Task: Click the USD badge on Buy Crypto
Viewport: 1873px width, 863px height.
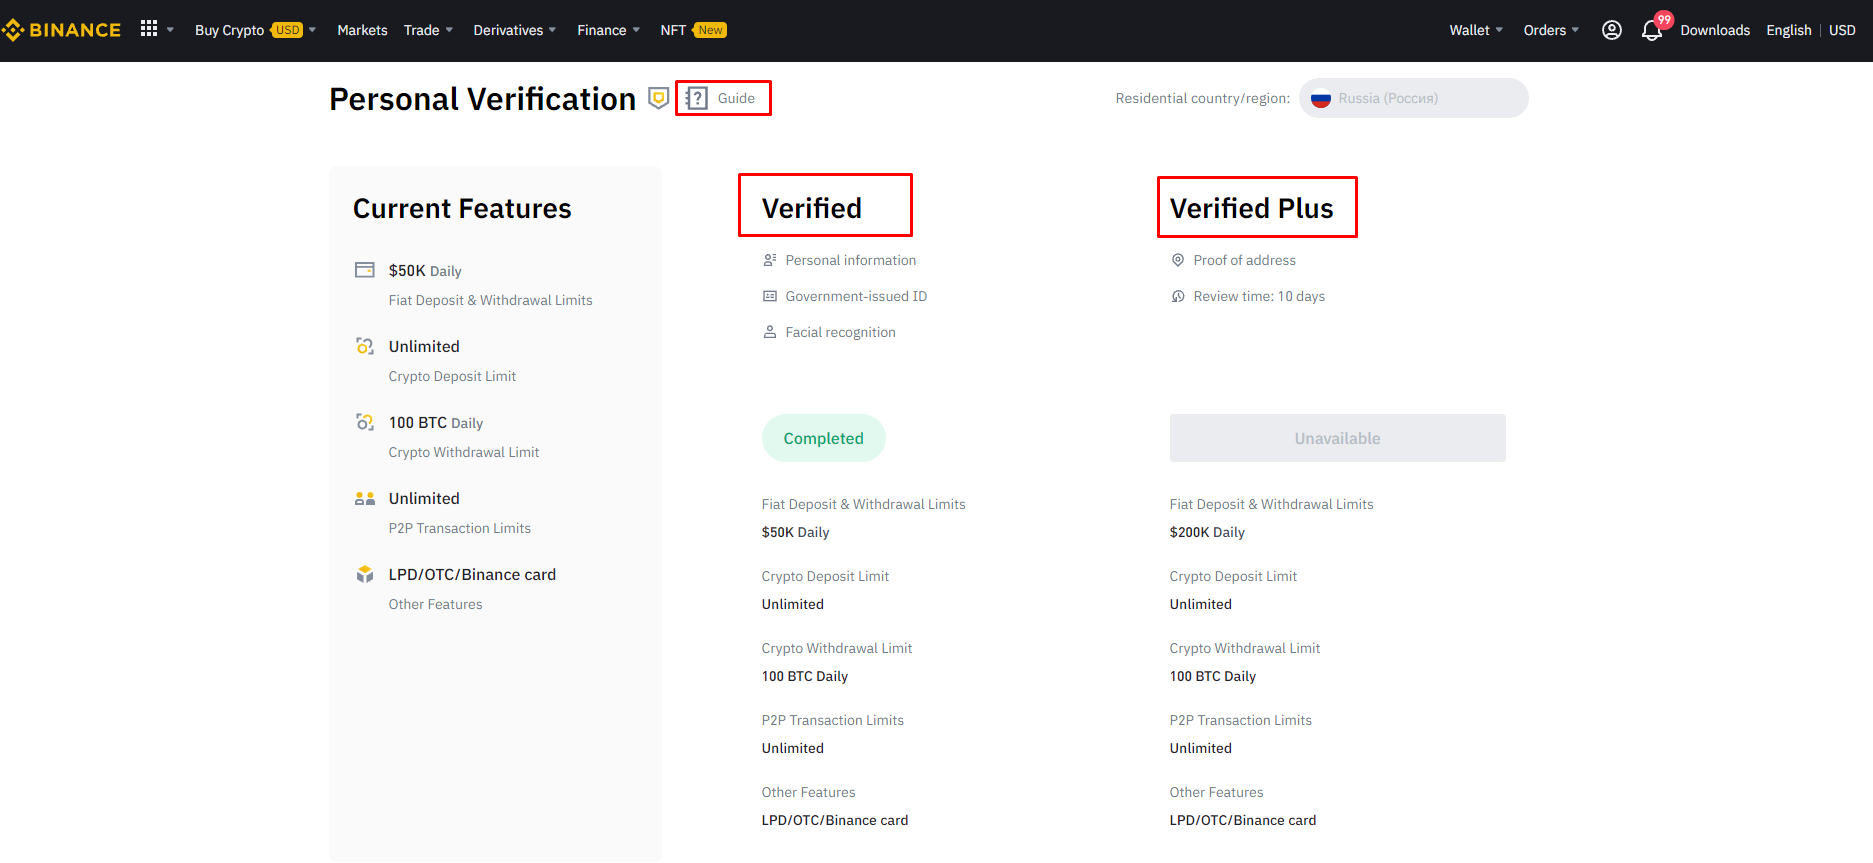Action: 288,30
